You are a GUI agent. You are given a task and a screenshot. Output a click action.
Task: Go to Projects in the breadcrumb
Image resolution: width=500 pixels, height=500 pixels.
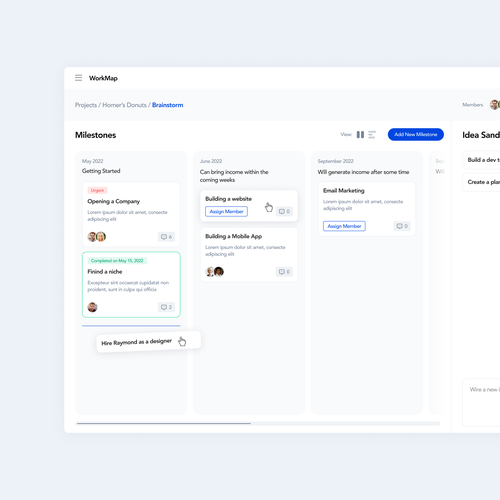tap(86, 105)
